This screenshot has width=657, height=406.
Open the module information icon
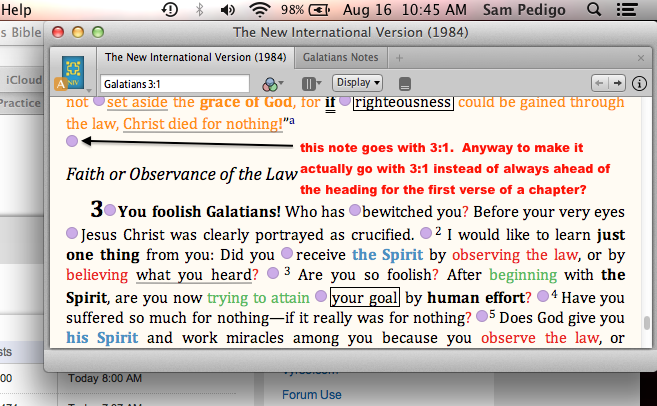tap(639, 83)
